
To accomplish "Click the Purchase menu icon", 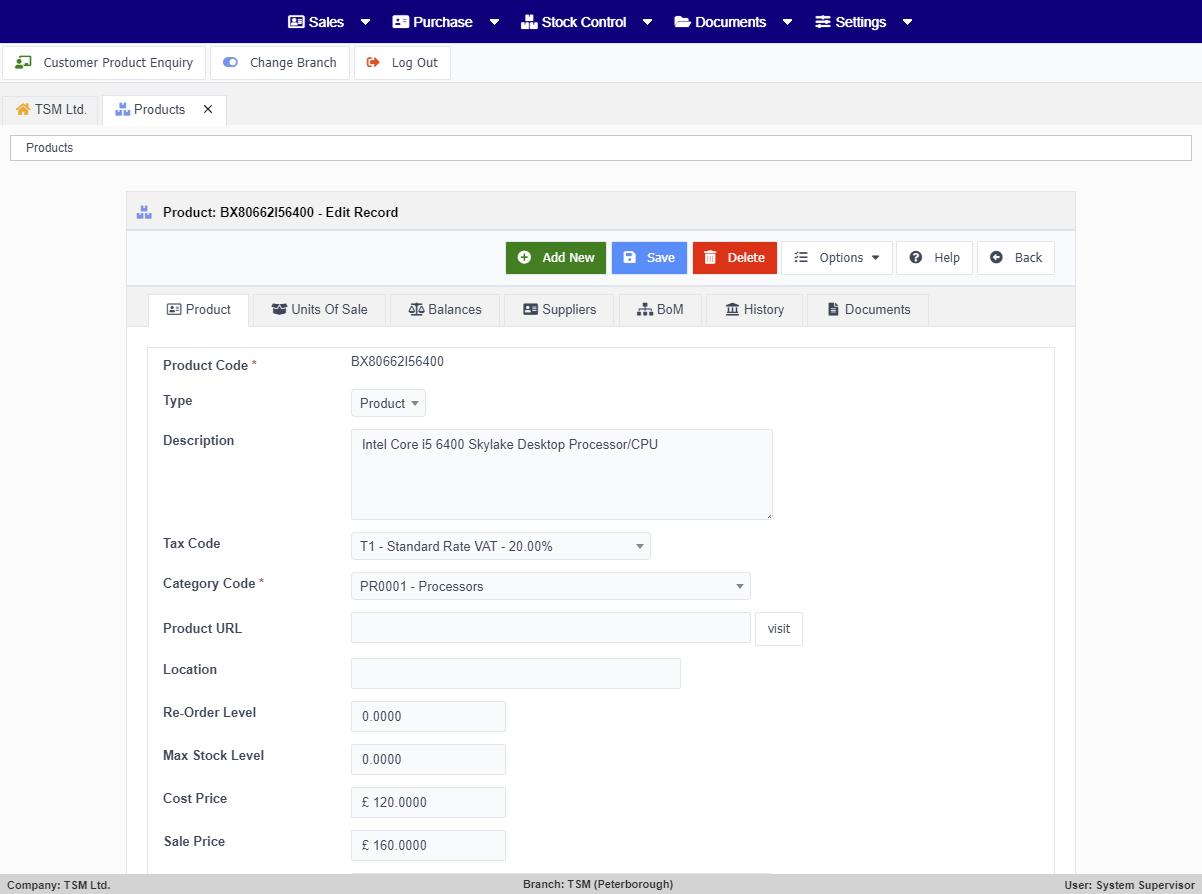I will tap(400, 22).
